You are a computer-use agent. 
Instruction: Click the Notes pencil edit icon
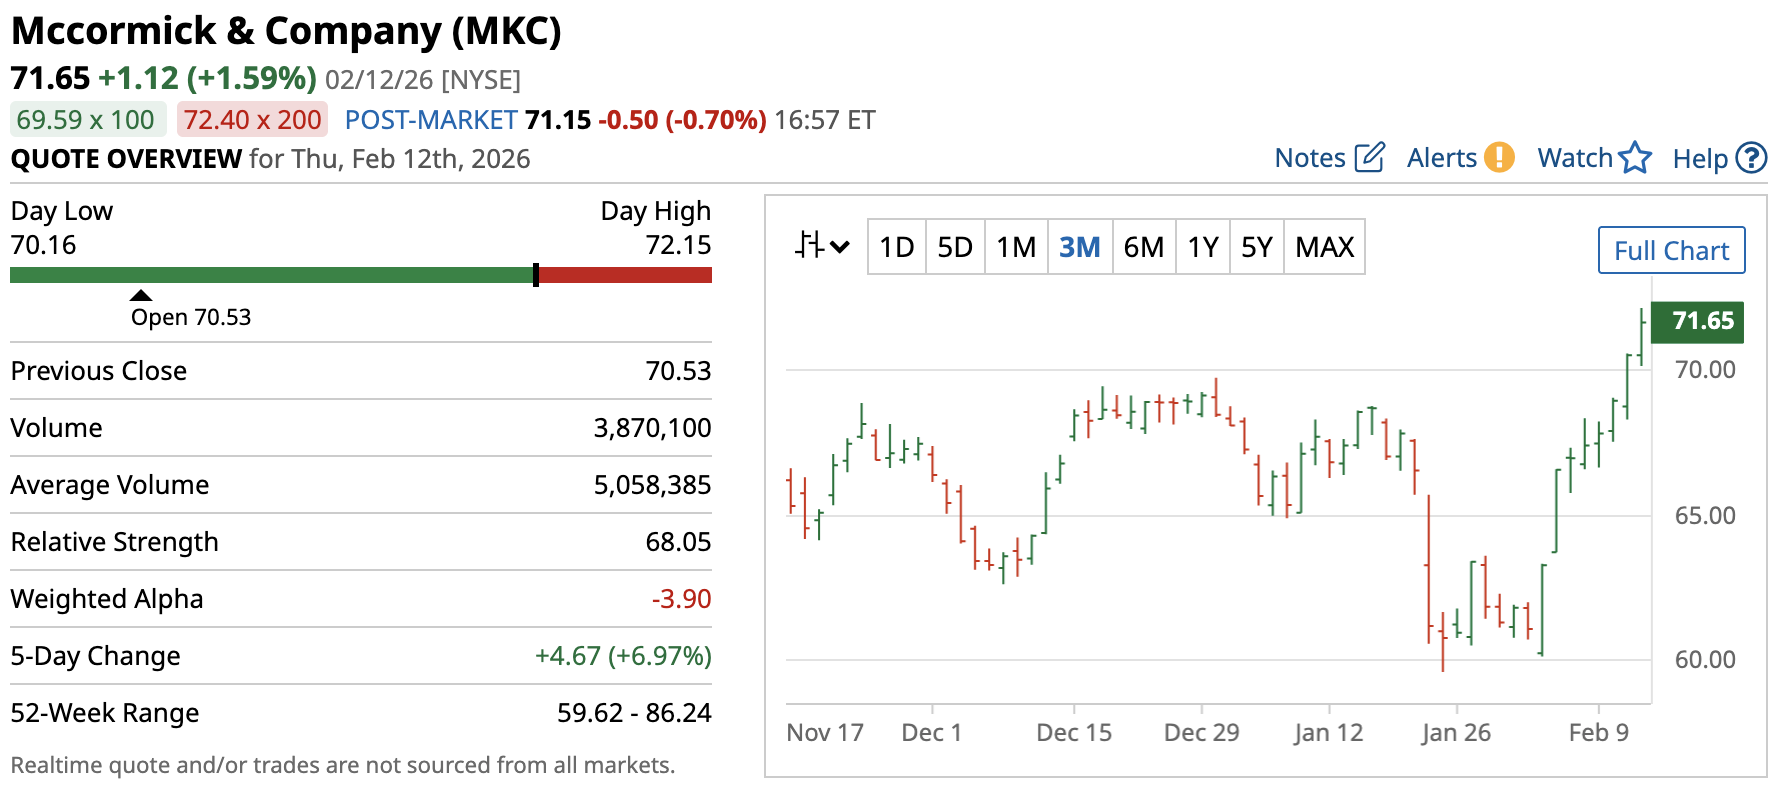pos(1369,158)
